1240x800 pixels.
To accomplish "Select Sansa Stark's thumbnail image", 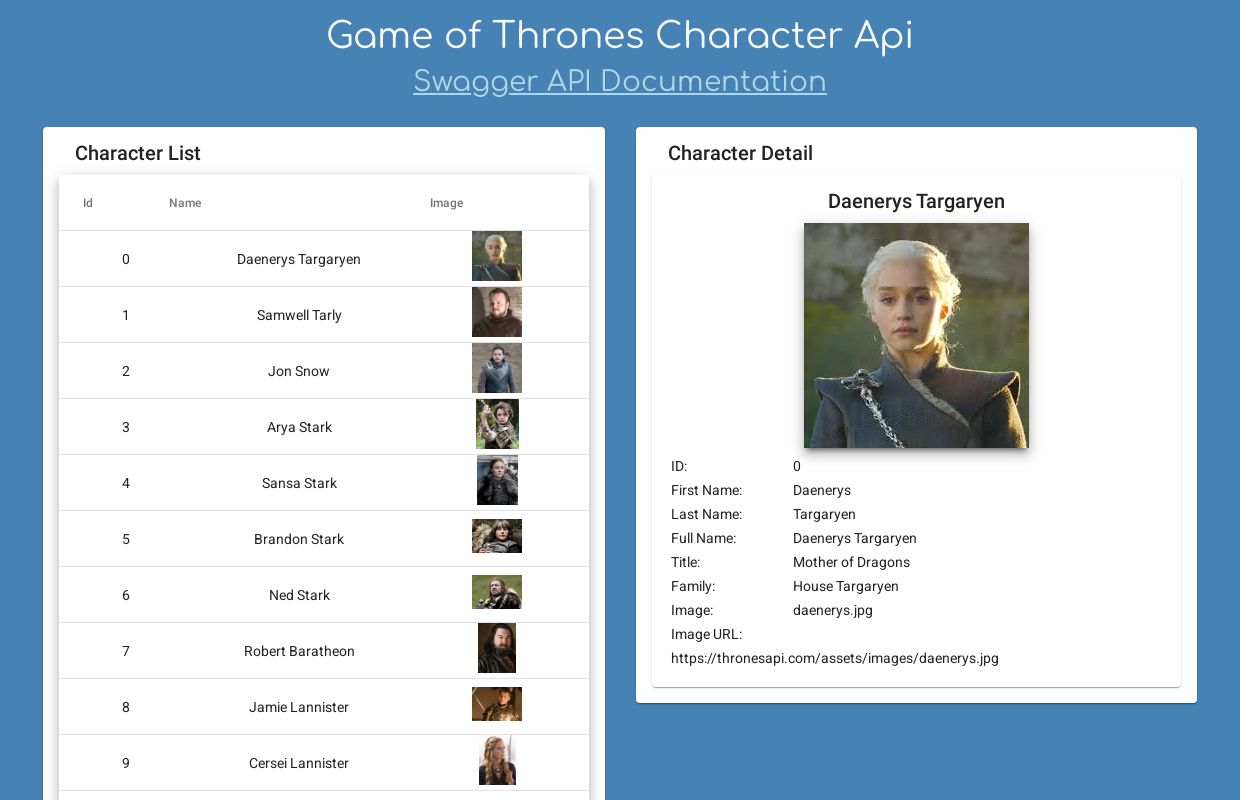I will pos(497,480).
